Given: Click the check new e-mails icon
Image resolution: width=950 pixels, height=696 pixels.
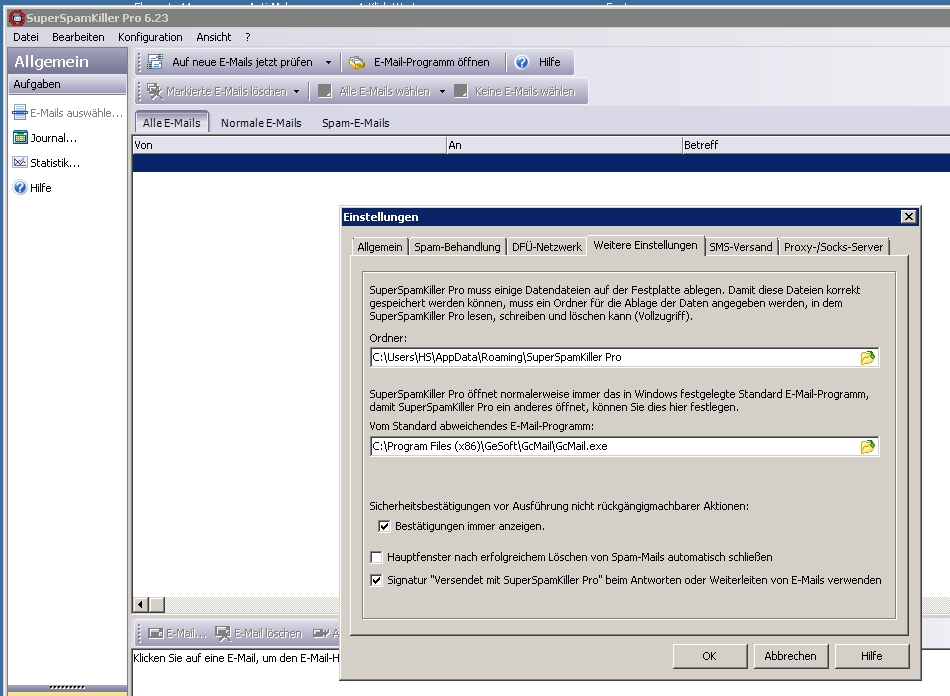Looking at the screenshot, I should click(x=156, y=62).
